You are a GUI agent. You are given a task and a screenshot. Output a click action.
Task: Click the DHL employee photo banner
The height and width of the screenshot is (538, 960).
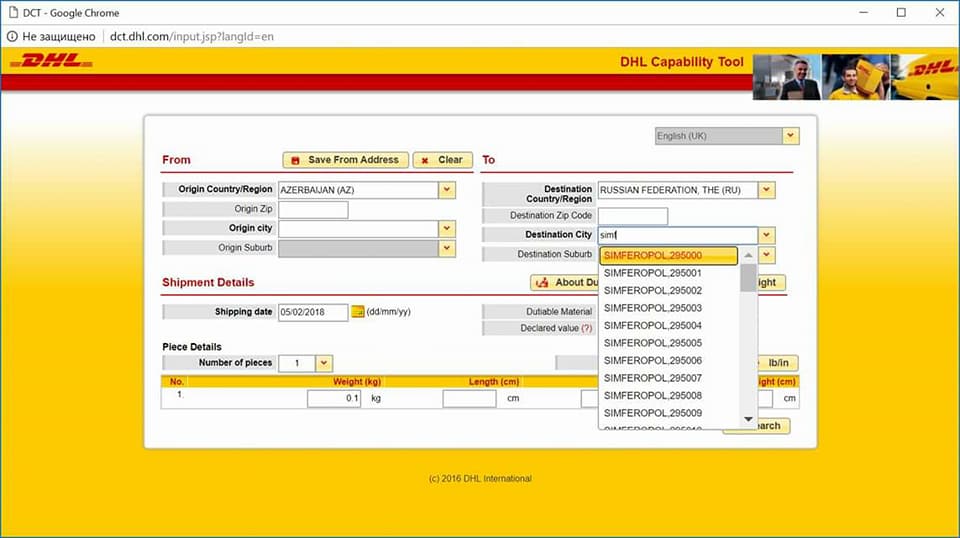coord(856,77)
